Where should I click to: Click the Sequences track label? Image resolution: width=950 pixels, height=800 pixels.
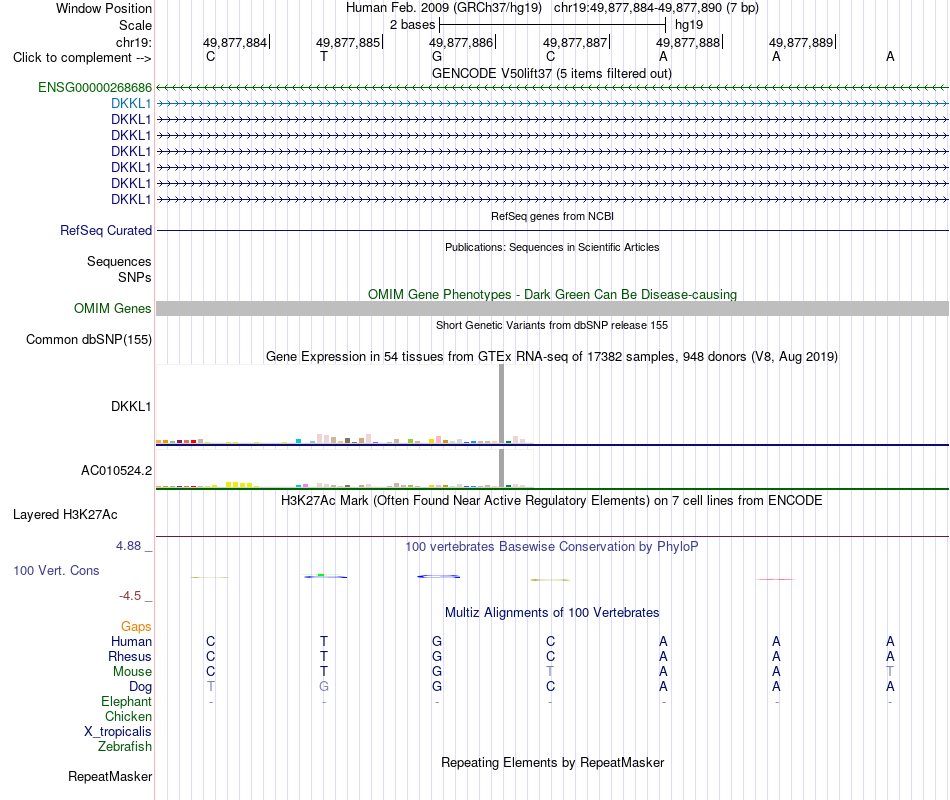coord(119,261)
